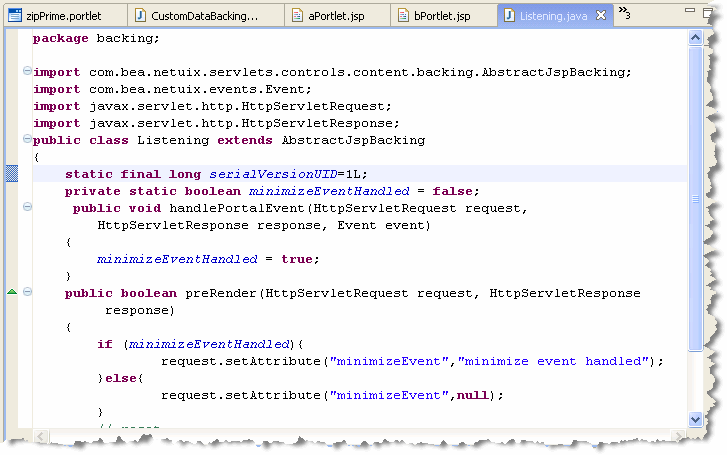The width and height of the screenshot is (727, 455).
Task: Switch to the zipPrime.portlet tab
Action: (64, 16)
